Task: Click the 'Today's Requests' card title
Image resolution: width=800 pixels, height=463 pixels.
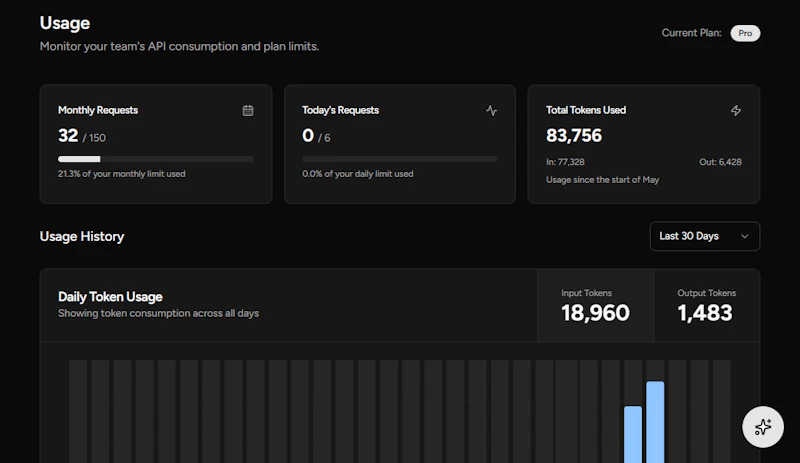Action: [340, 110]
